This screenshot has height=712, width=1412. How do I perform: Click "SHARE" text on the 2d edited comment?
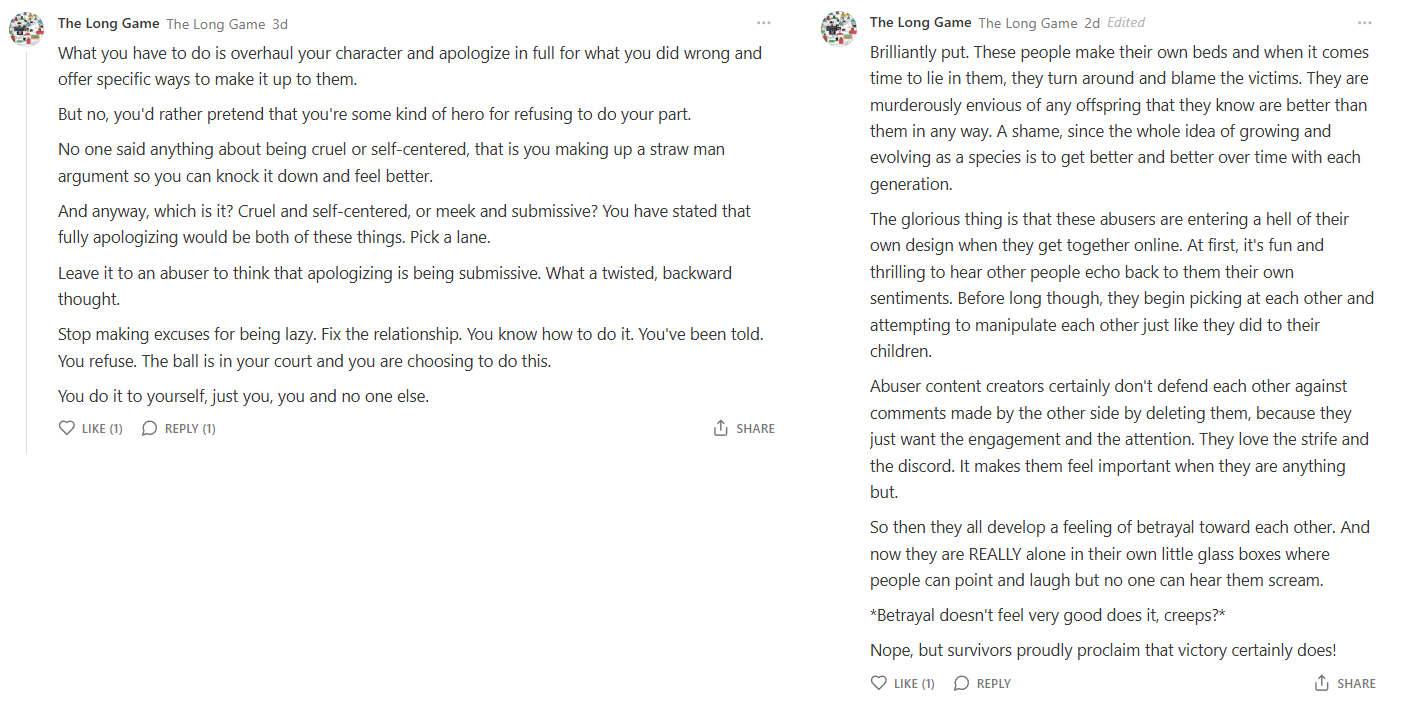tap(1356, 684)
